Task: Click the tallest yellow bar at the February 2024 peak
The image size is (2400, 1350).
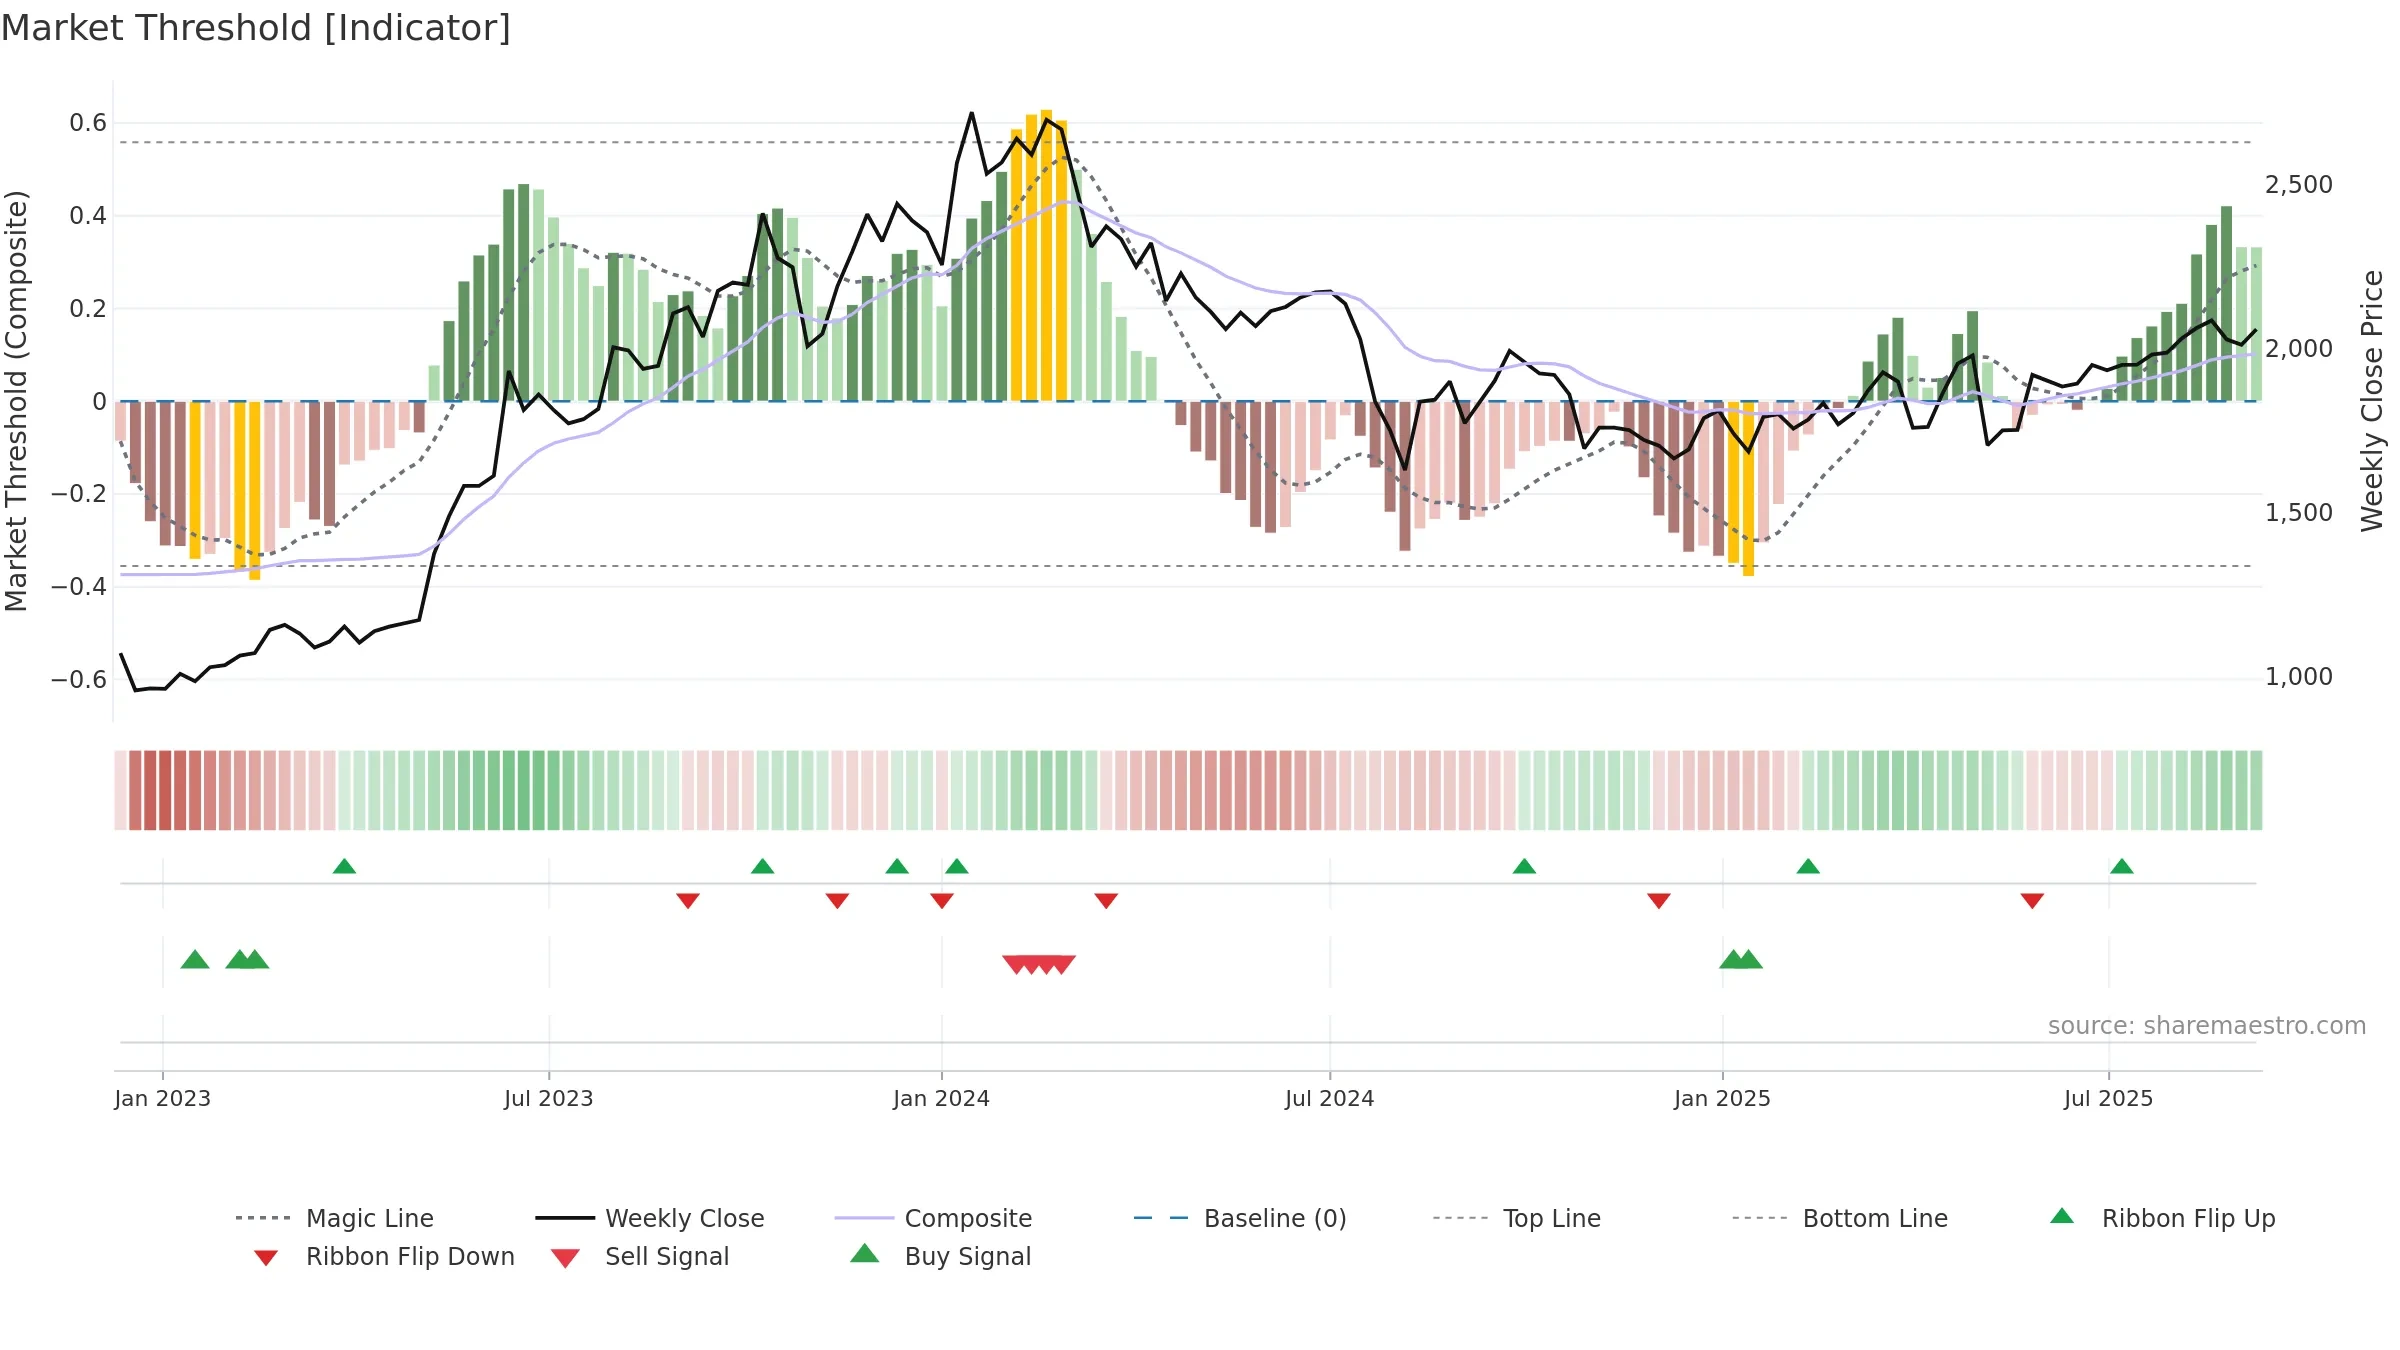Action: (x=1046, y=255)
